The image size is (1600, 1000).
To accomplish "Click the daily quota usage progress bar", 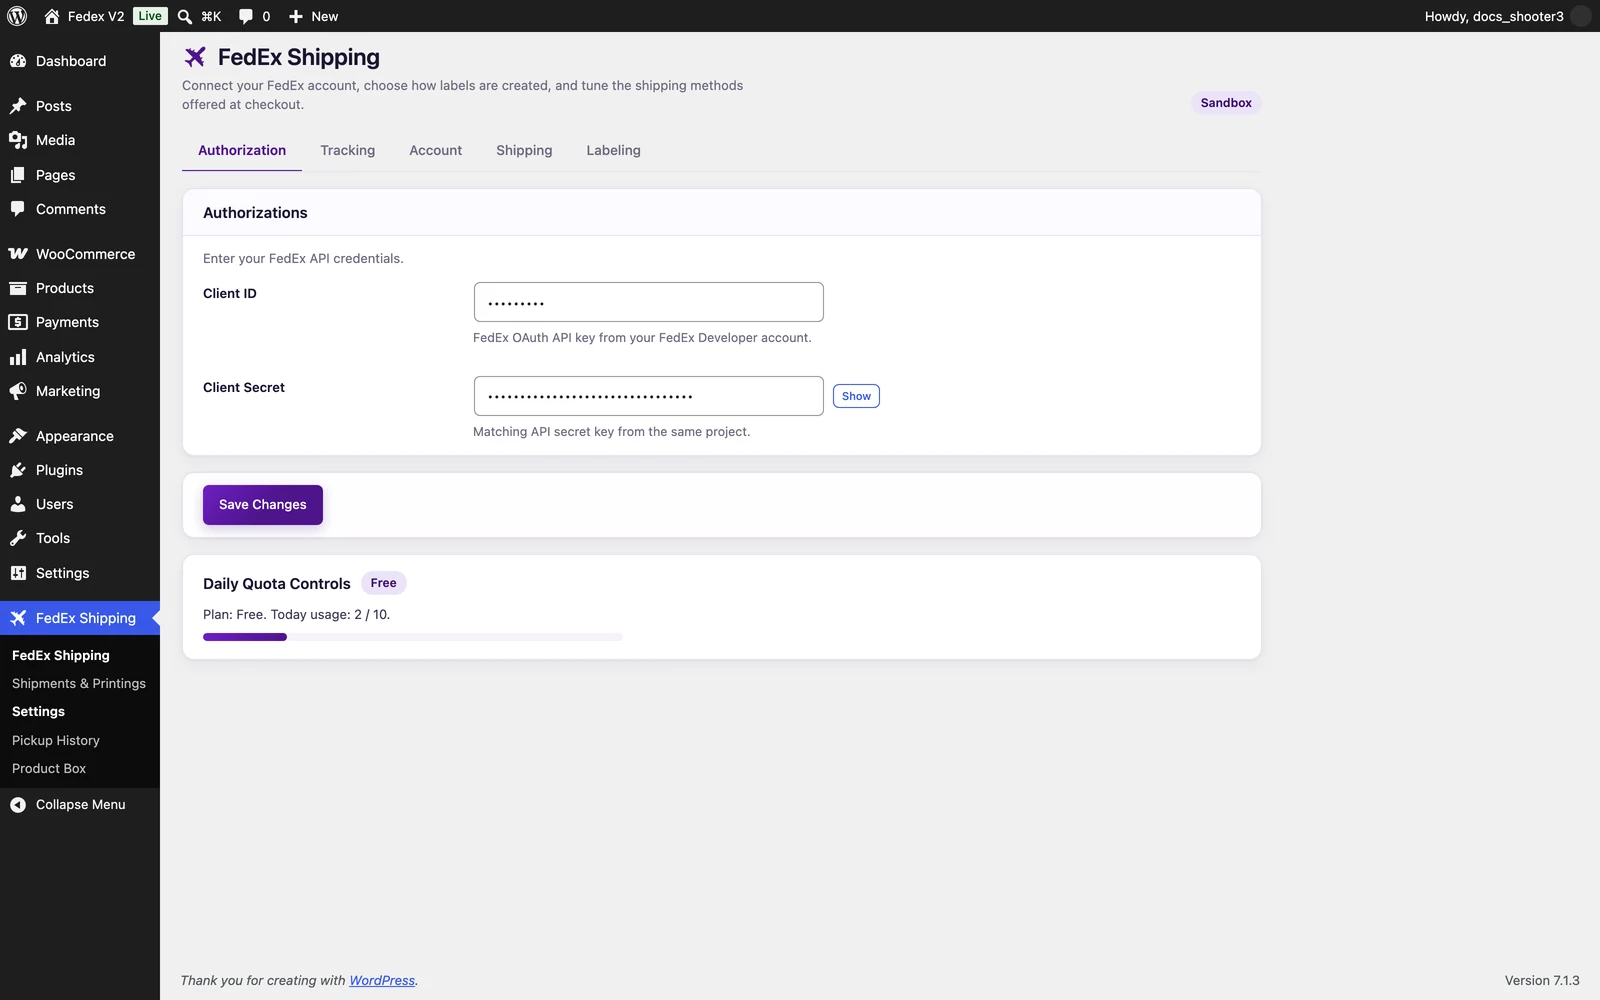I will click(413, 637).
